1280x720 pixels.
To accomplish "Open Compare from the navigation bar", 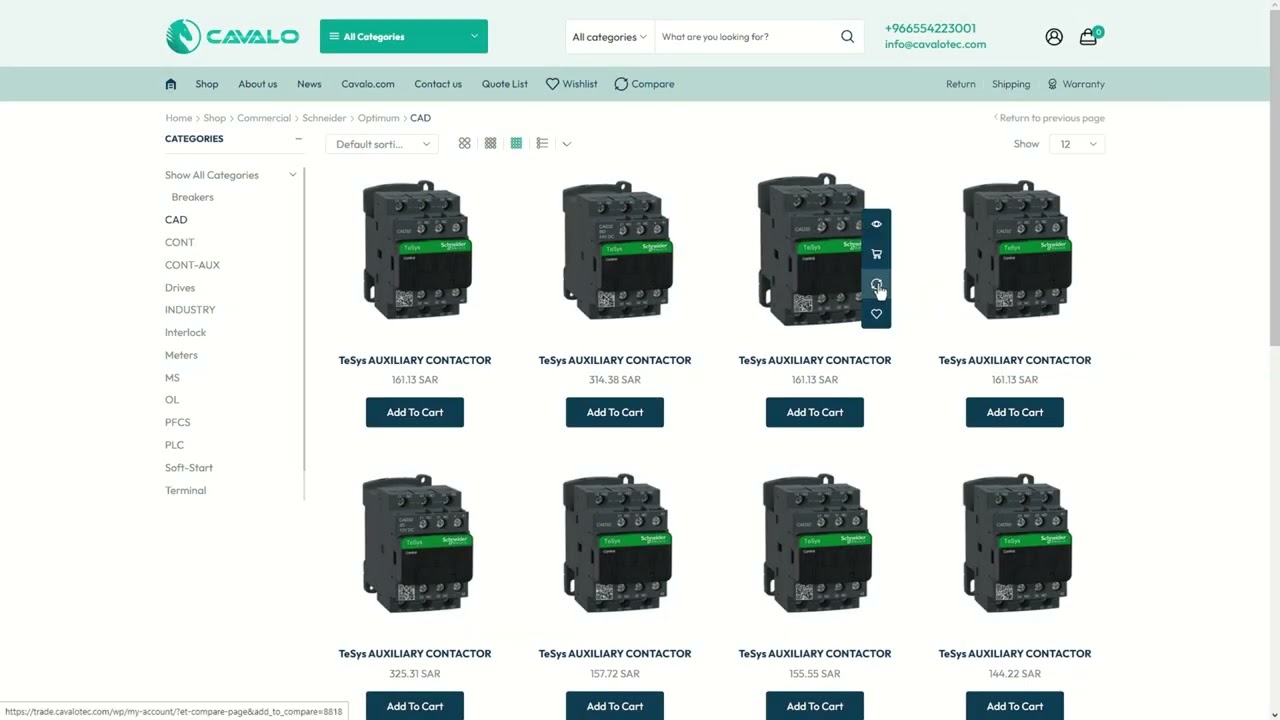I will (644, 84).
